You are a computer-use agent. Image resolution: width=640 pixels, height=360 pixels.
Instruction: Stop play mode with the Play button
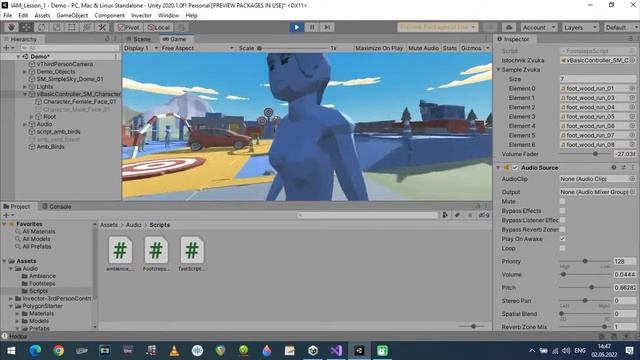(x=297, y=27)
